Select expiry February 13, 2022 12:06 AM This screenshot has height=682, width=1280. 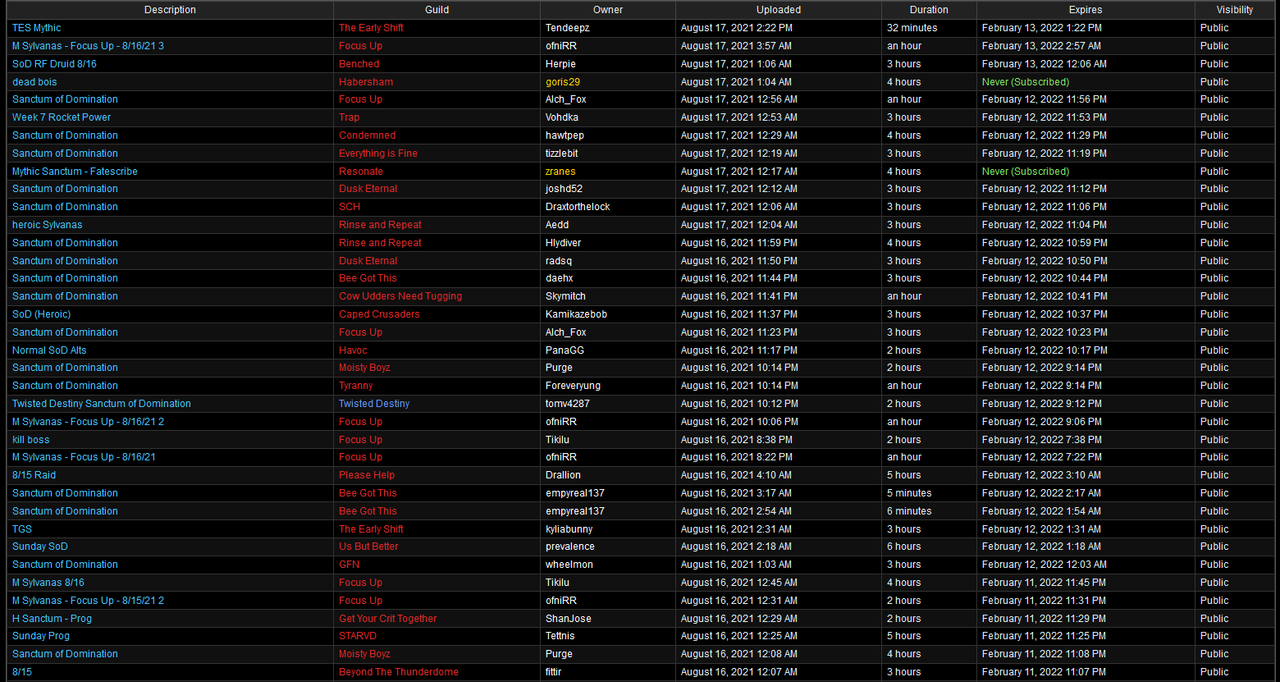pyautogui.click(x=1044, y=64)
